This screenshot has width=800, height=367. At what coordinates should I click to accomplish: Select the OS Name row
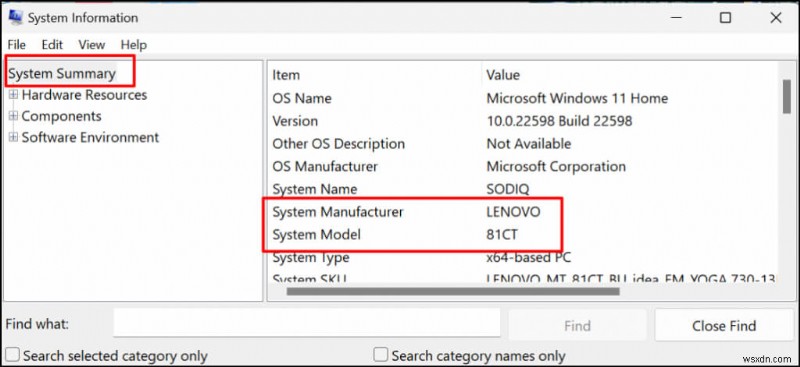point(523,98)
